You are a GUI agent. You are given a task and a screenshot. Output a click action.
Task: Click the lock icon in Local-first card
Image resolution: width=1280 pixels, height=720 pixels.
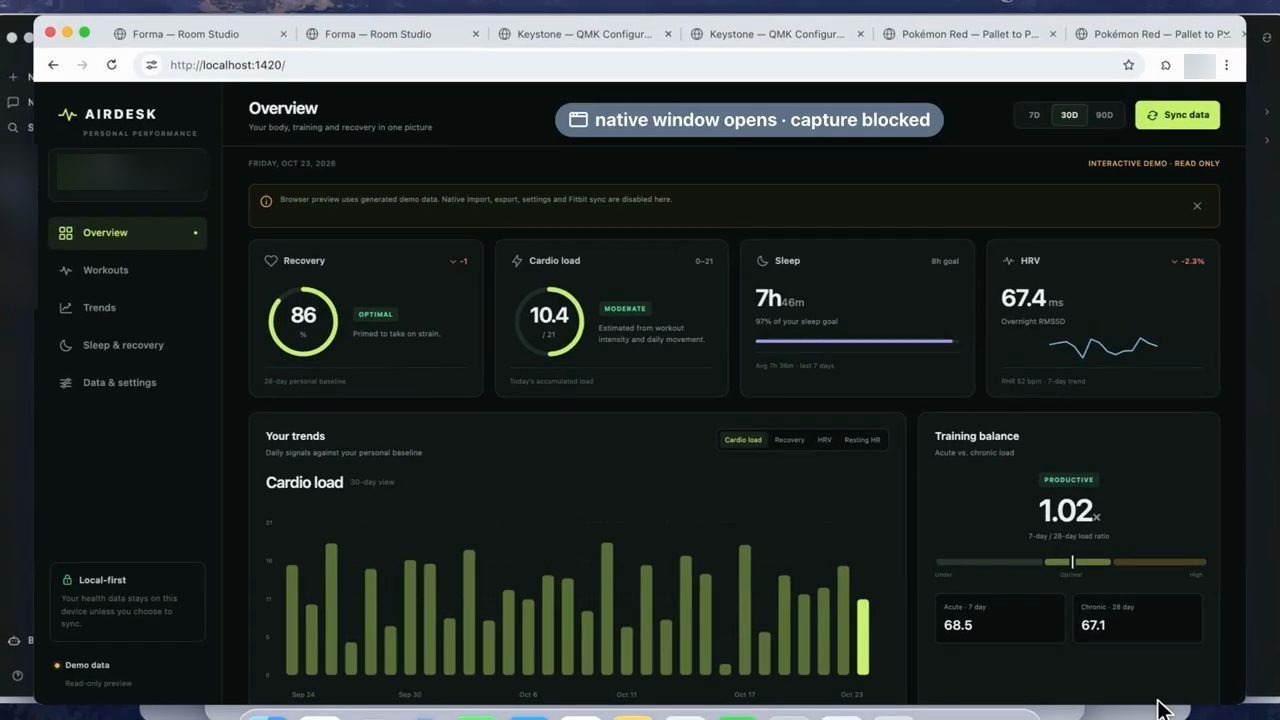68,580
